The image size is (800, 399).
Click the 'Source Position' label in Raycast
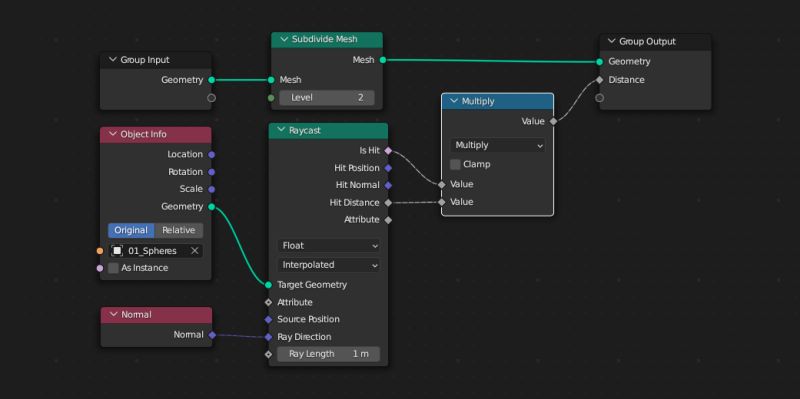pos(308,319)
